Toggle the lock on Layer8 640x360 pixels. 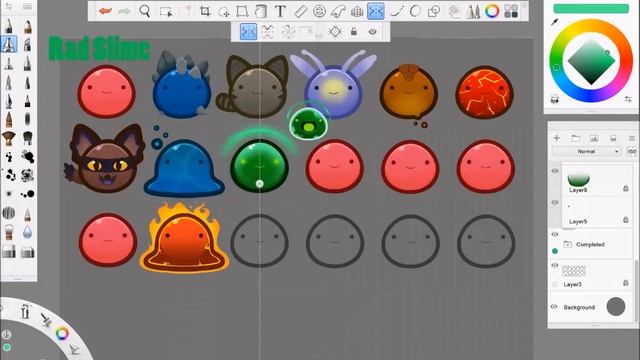(x=626, y=188)
